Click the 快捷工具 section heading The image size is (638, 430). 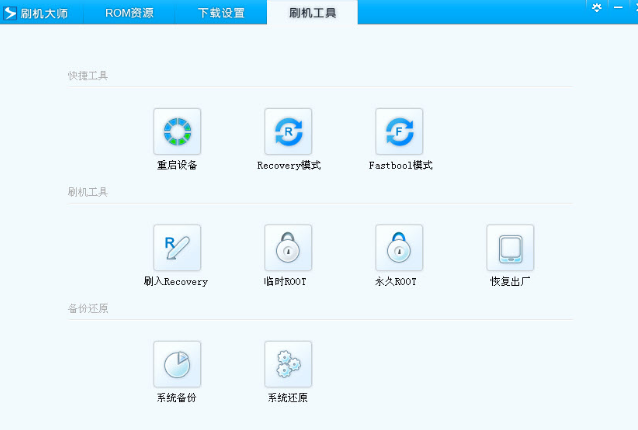tap(87, 76)
